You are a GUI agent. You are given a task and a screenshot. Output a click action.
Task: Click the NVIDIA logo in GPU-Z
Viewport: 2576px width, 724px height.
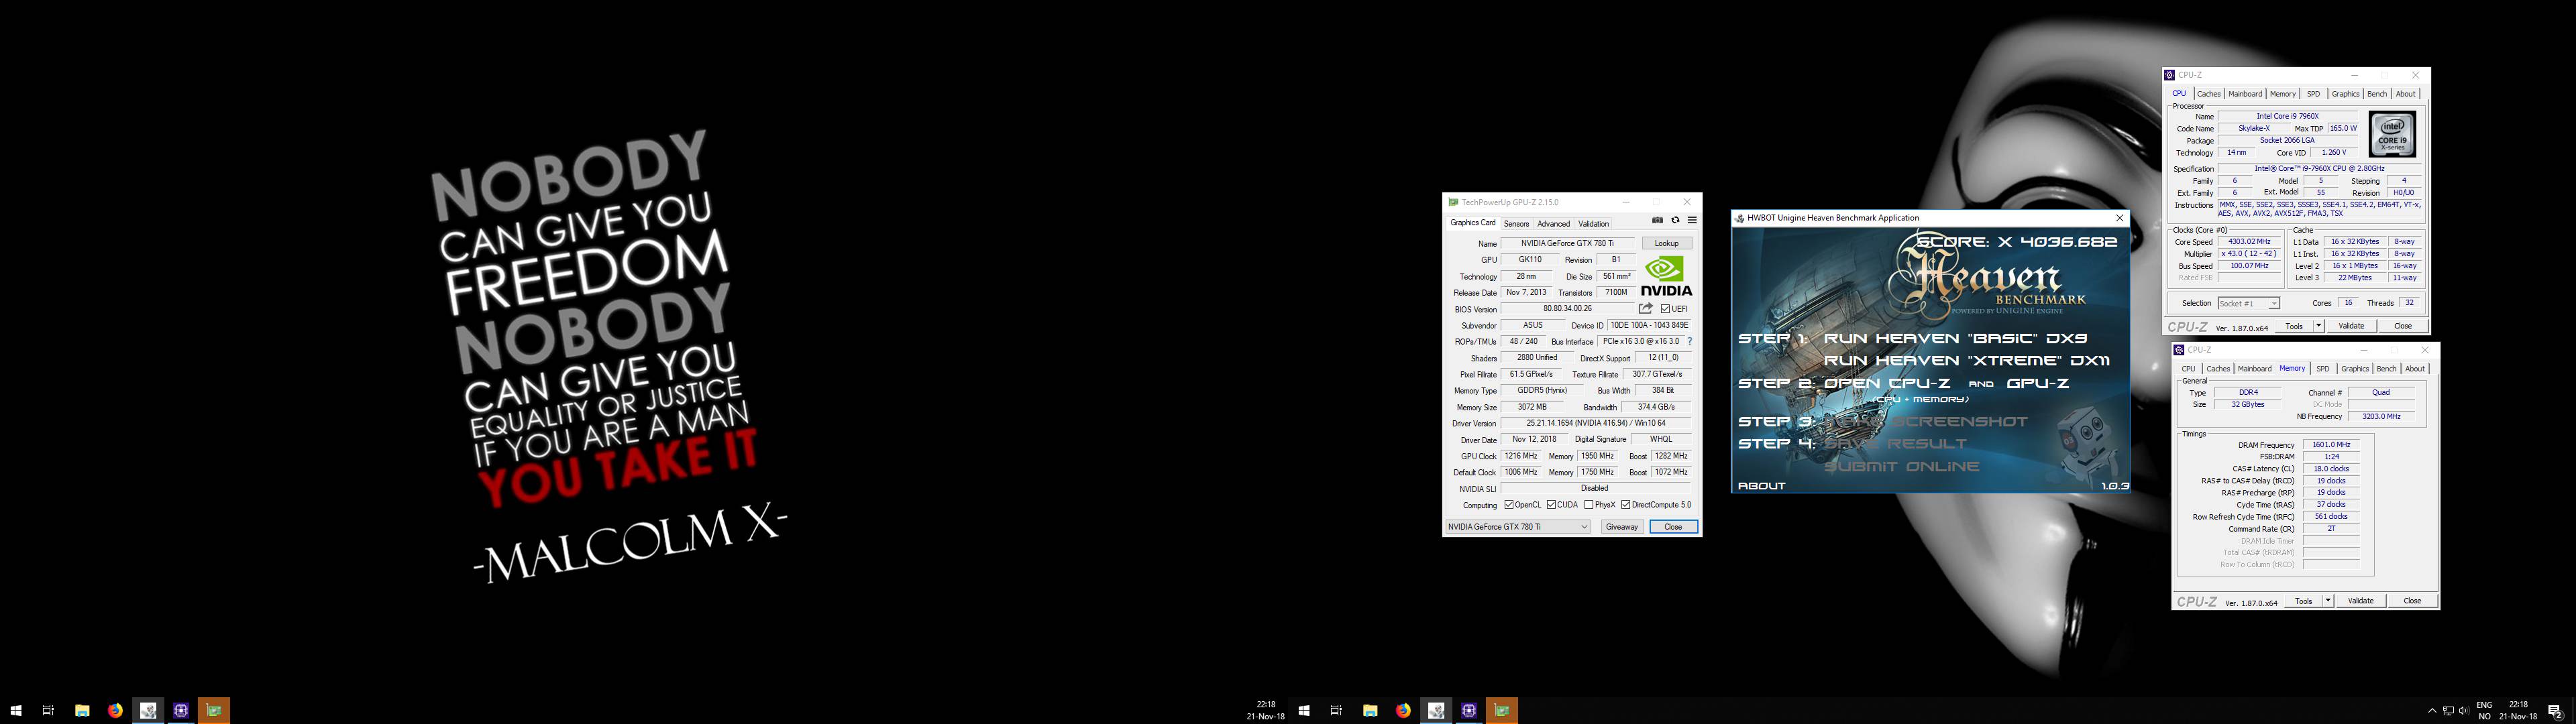point(1667,276)
